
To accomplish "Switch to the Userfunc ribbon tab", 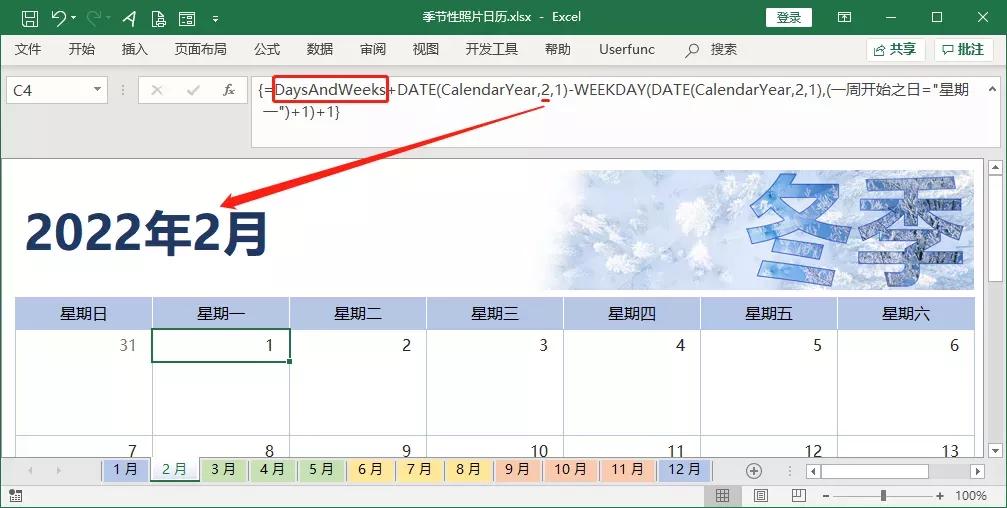I will (x=627, y=49).
